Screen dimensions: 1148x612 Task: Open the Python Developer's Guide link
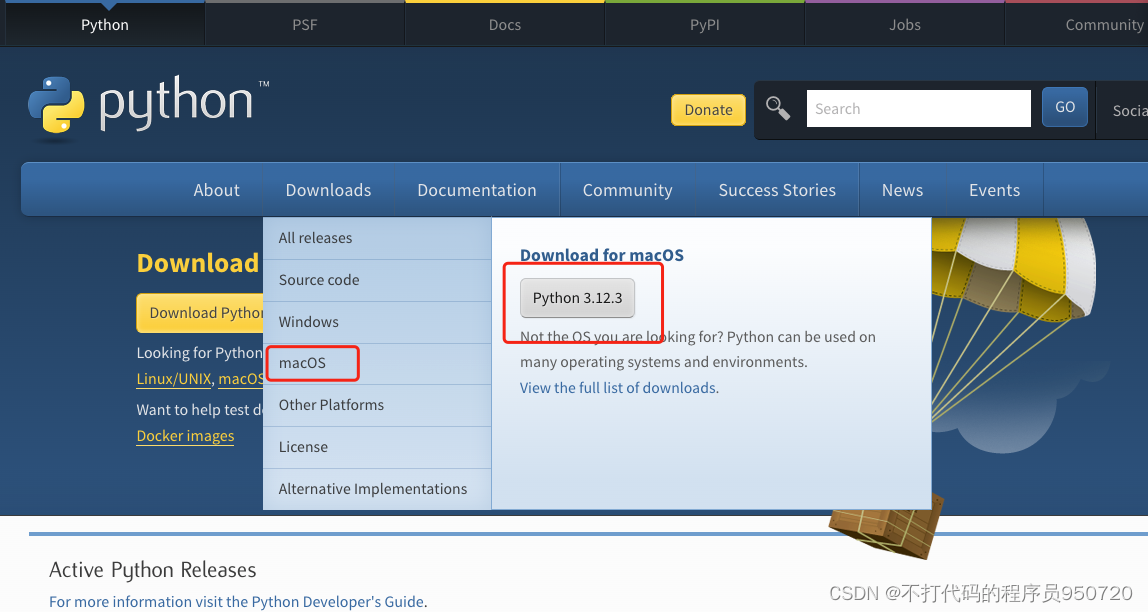(338, 601)
